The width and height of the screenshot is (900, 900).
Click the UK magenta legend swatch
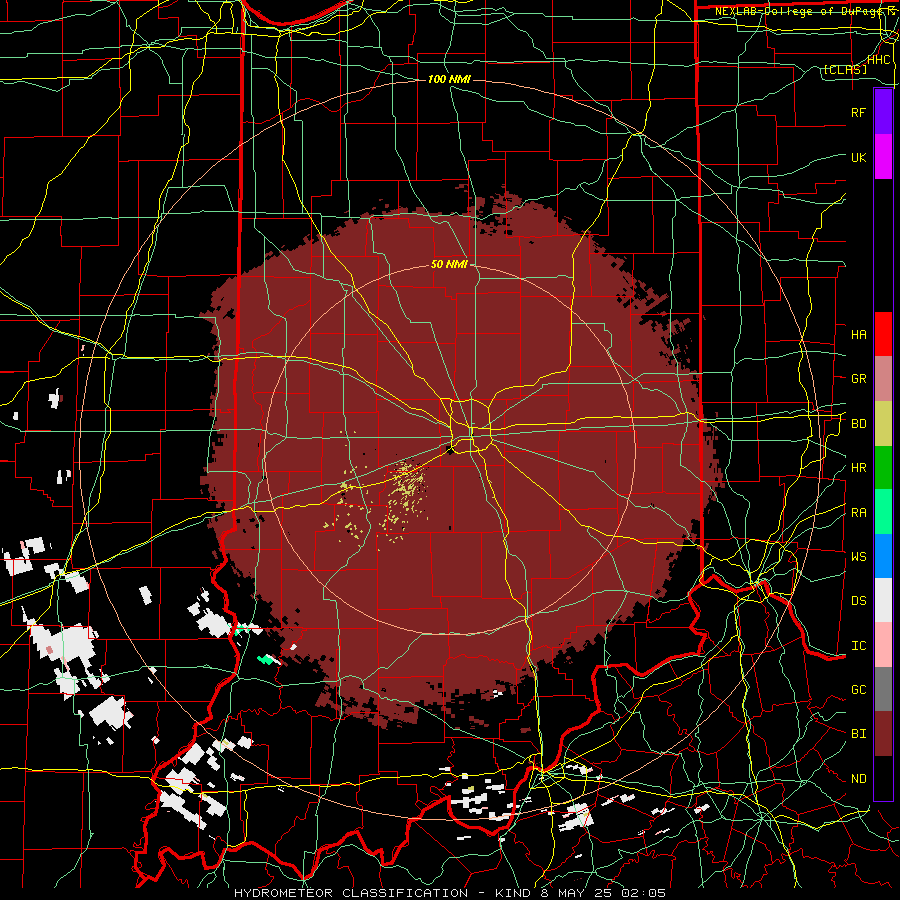pos(883,157)
